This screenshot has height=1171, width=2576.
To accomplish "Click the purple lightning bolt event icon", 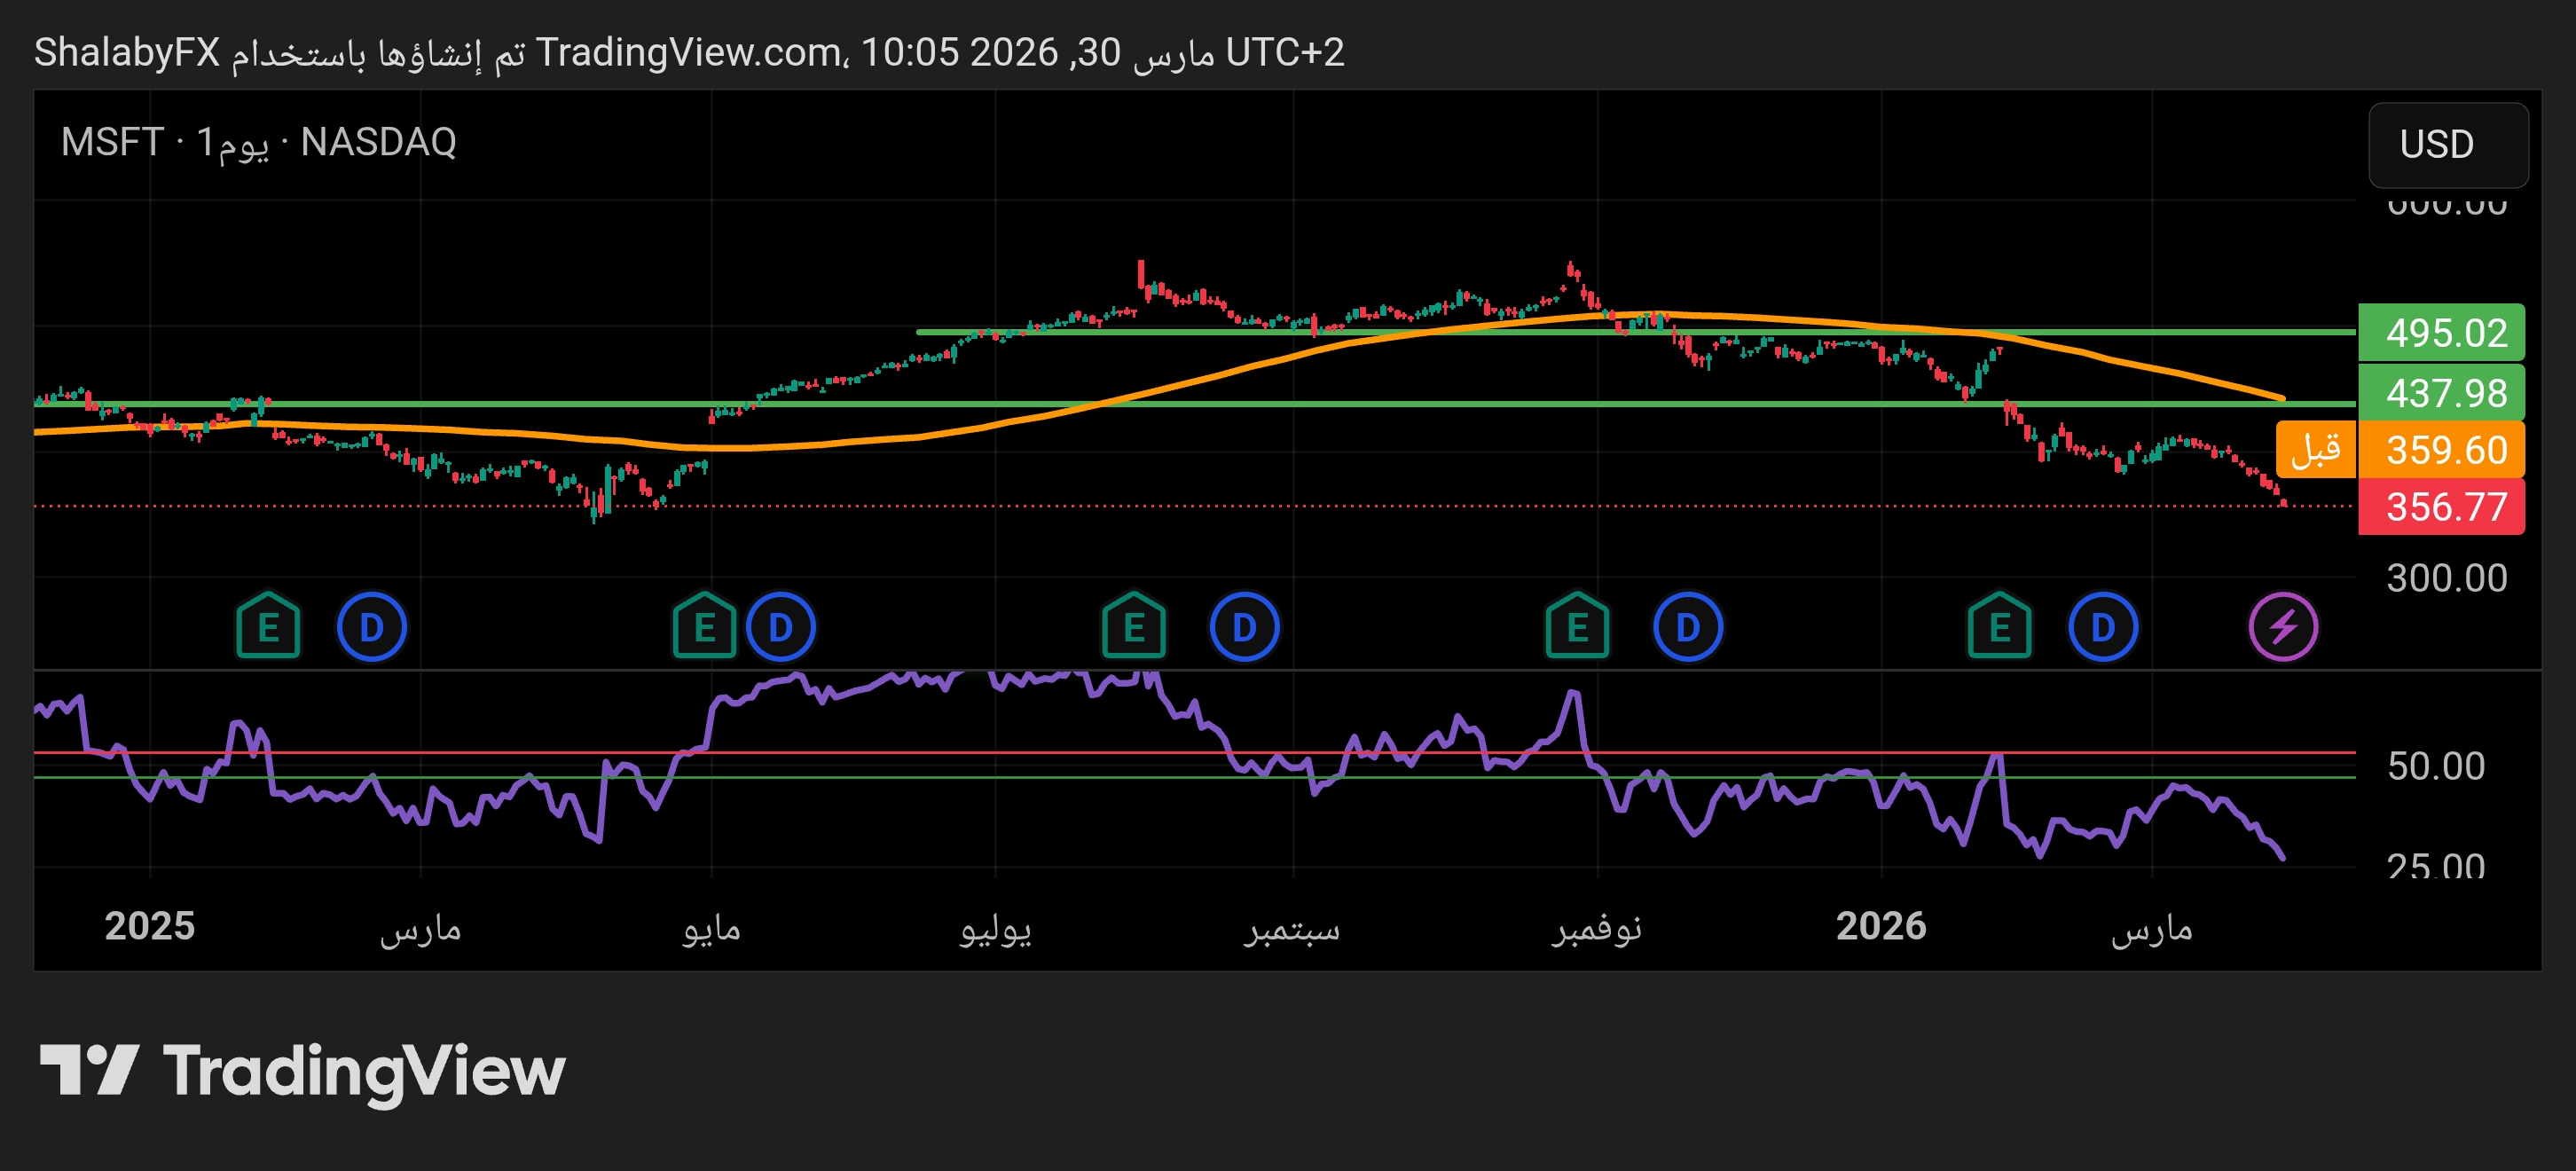I will pyautogui.click(x=2283, y=628).
